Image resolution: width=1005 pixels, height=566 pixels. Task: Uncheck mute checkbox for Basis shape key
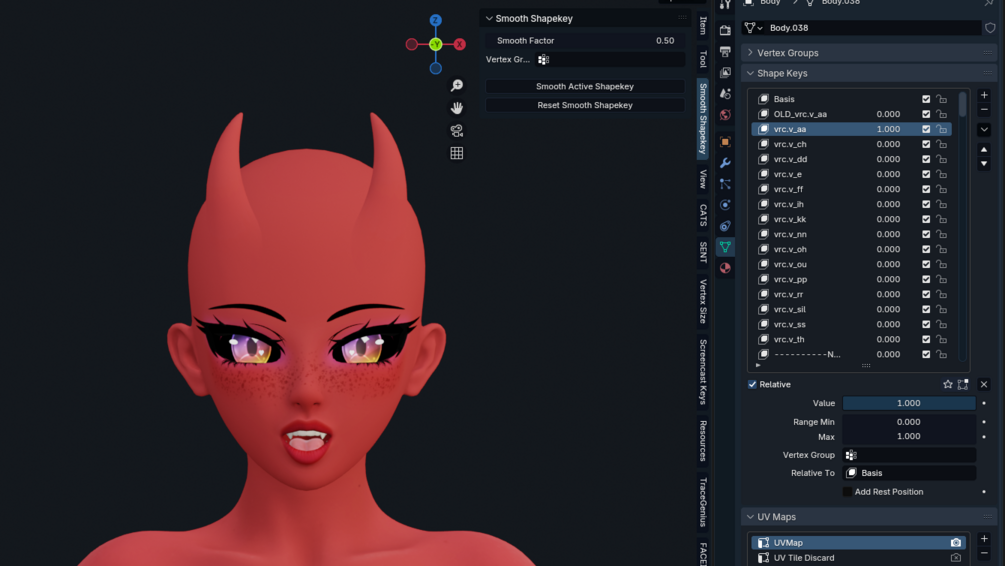click(926, 99)
